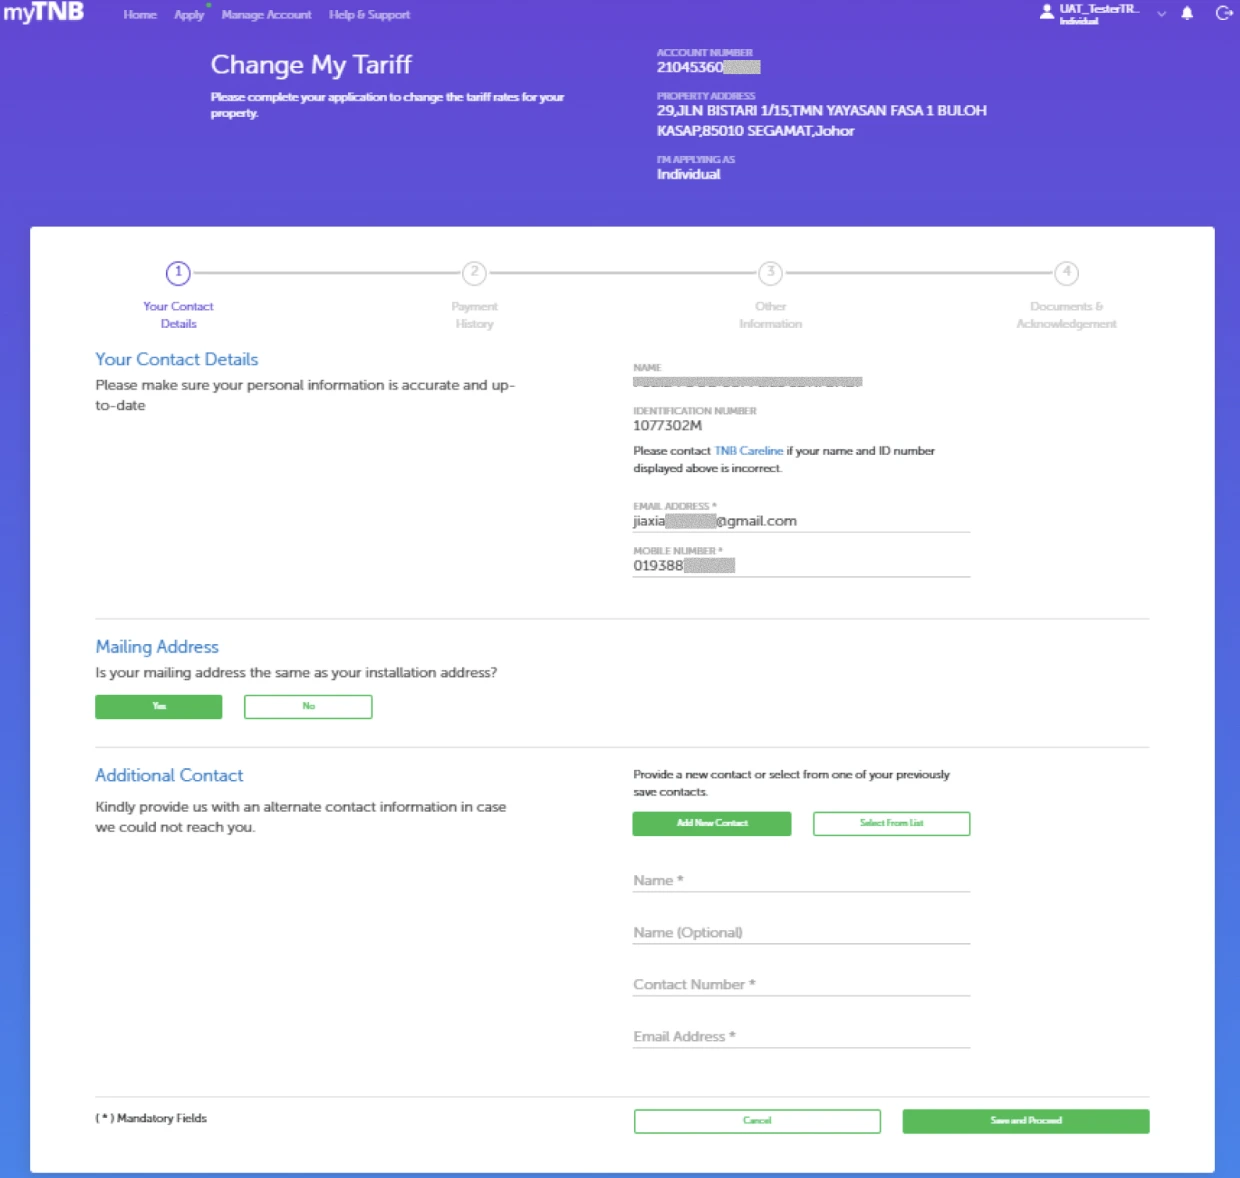
Task: Click the user profile avatar icon
Action: [x=1046, y=13]
